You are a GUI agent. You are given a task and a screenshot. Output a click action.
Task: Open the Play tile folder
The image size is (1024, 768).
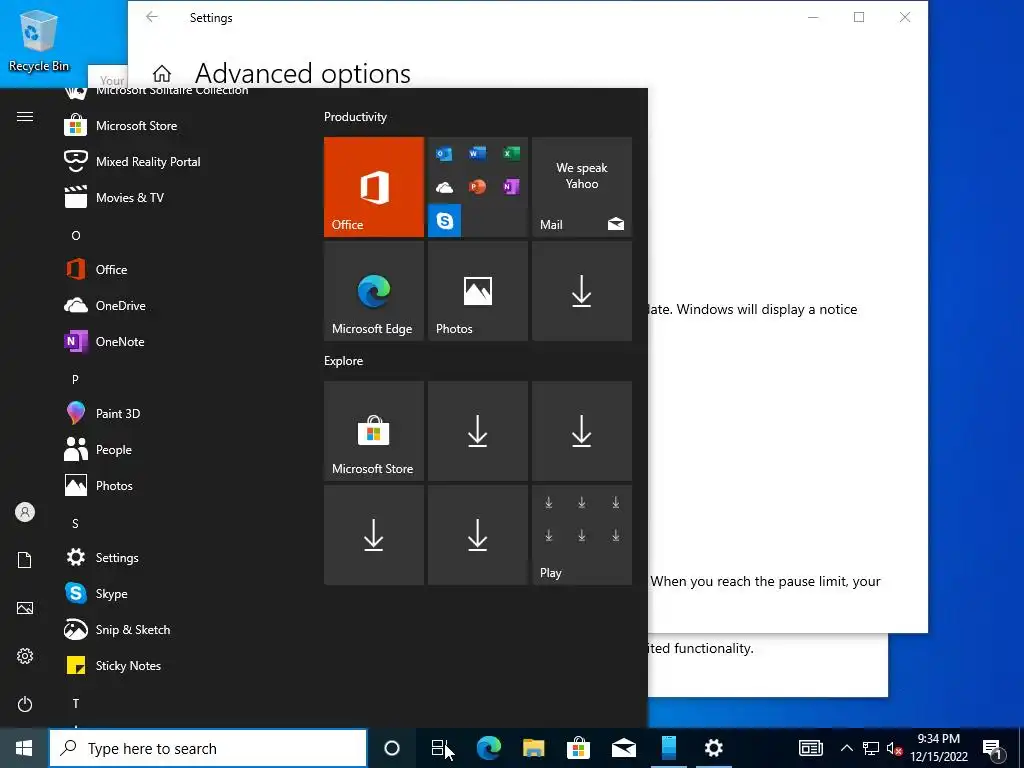pyautogui.click(x=582, y=535)
